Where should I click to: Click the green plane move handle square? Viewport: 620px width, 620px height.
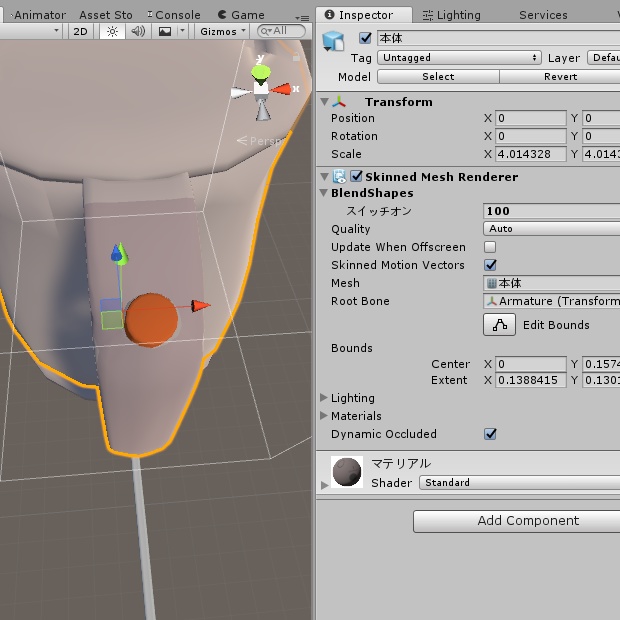[112, 320]
